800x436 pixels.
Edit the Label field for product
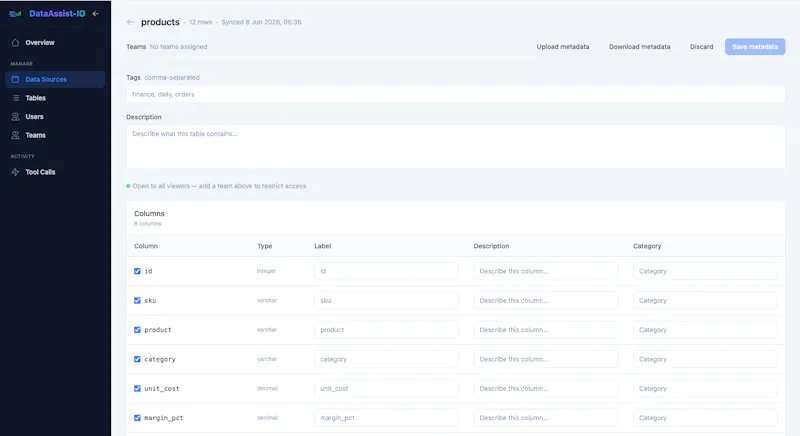coord(386,330)
